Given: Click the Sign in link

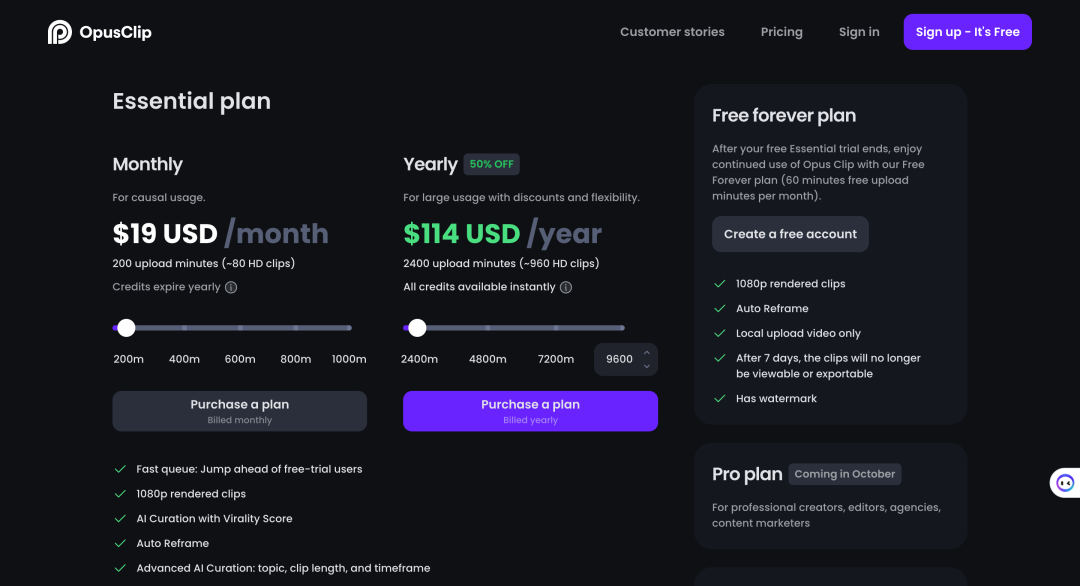Looking at the screenshot, I should (859, 32).
